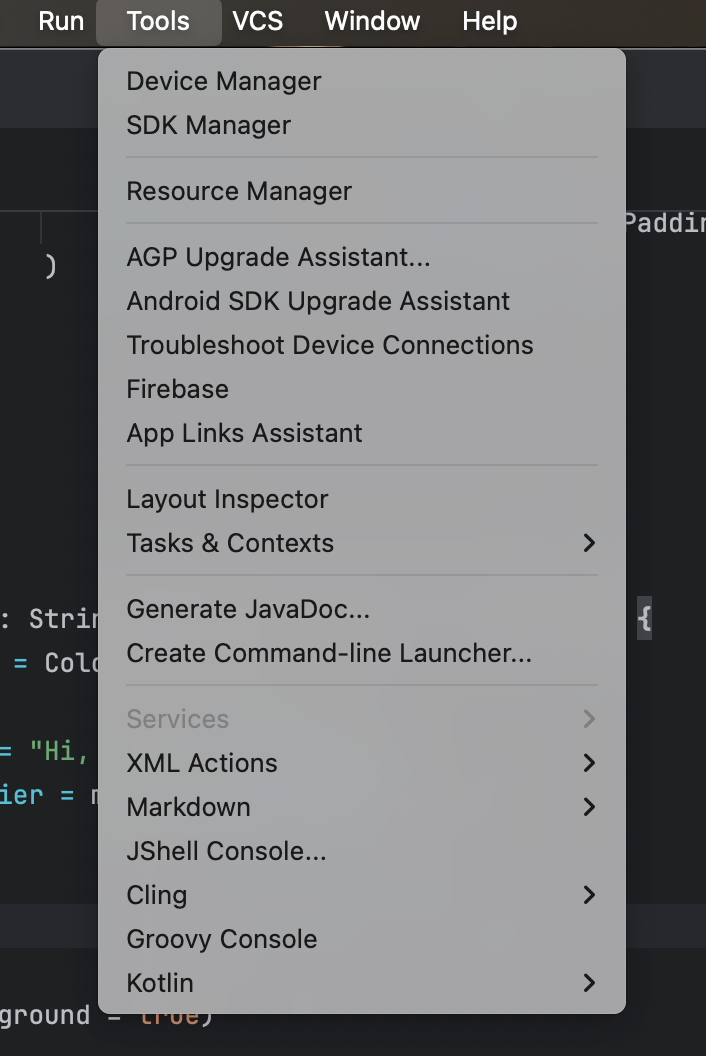Choose Troubleshoot Device Connections
The height and width of the screenshot is (1056, 706).
pos(362,345)
